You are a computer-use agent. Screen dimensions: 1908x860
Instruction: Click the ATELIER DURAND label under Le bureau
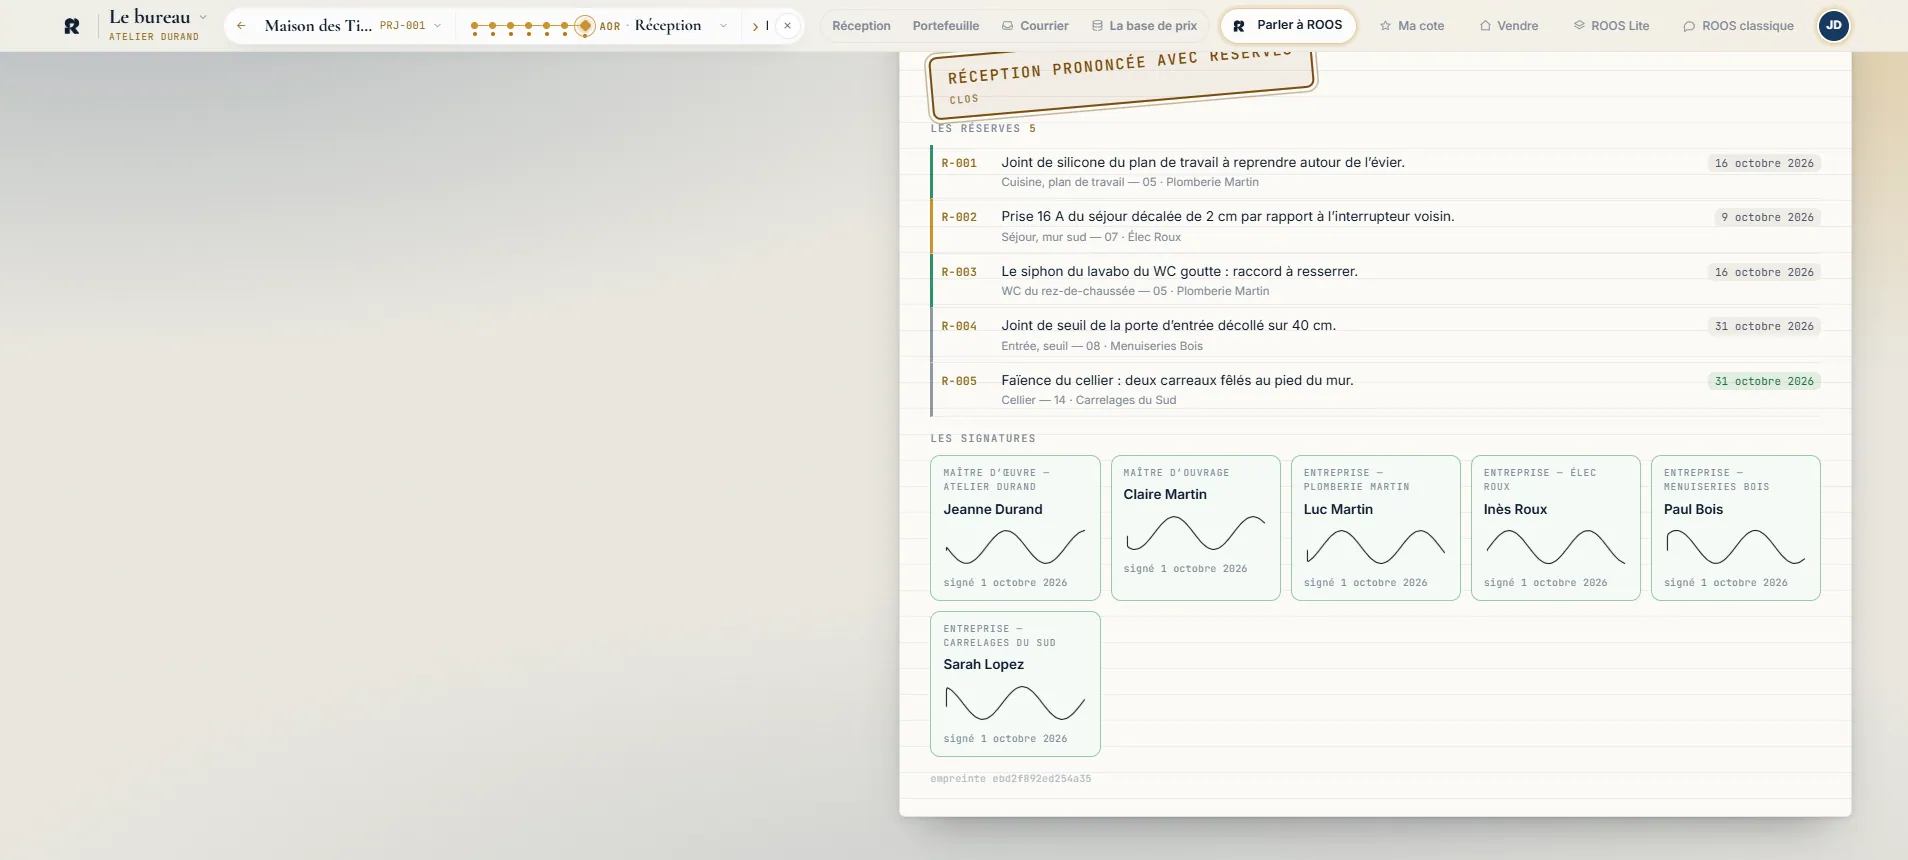coord(154,37)
